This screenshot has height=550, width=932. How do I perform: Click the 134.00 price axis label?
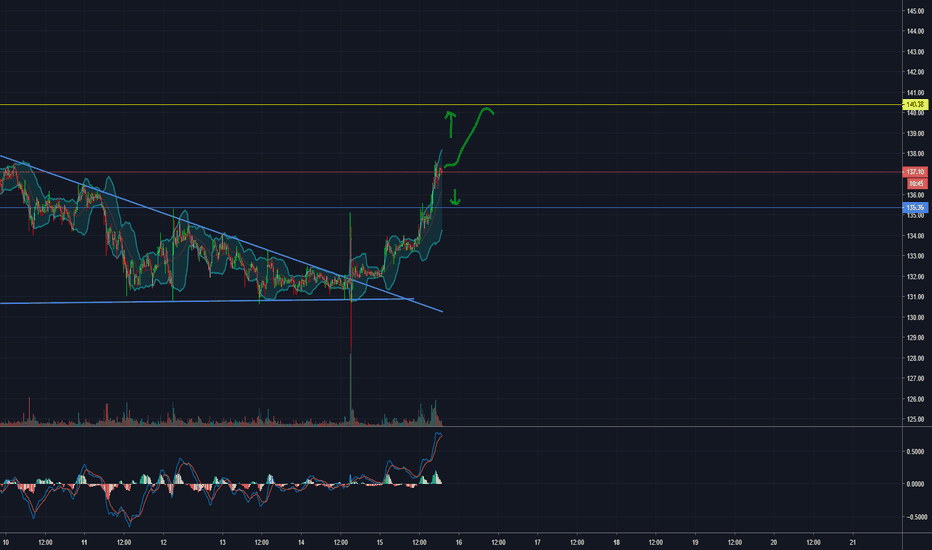pyautogui.click(x=915, y=236)
